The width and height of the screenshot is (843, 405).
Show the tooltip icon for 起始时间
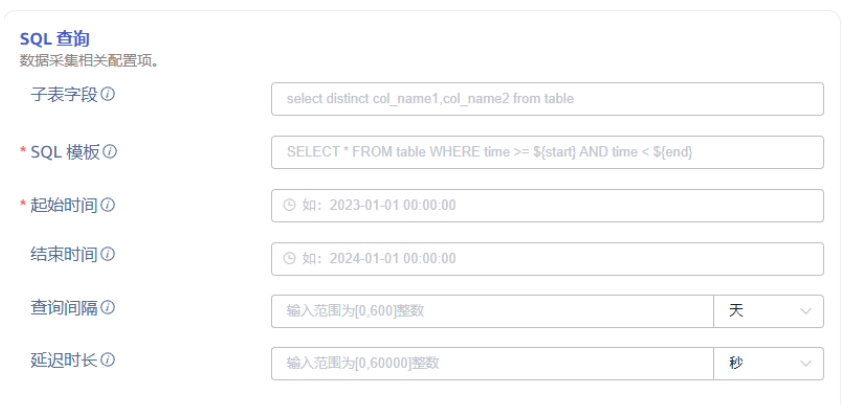point(107,205)
